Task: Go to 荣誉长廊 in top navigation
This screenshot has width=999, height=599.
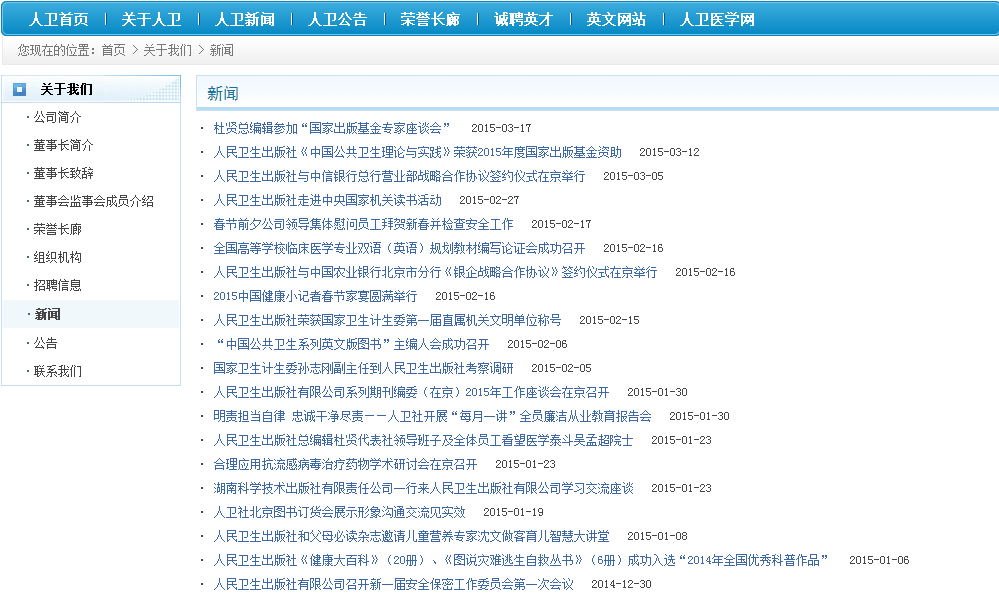Action: (x=430, y=19)
